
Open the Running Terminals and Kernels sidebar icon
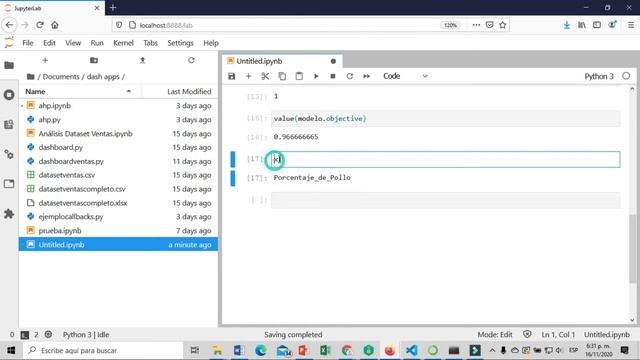pos(9,95)
